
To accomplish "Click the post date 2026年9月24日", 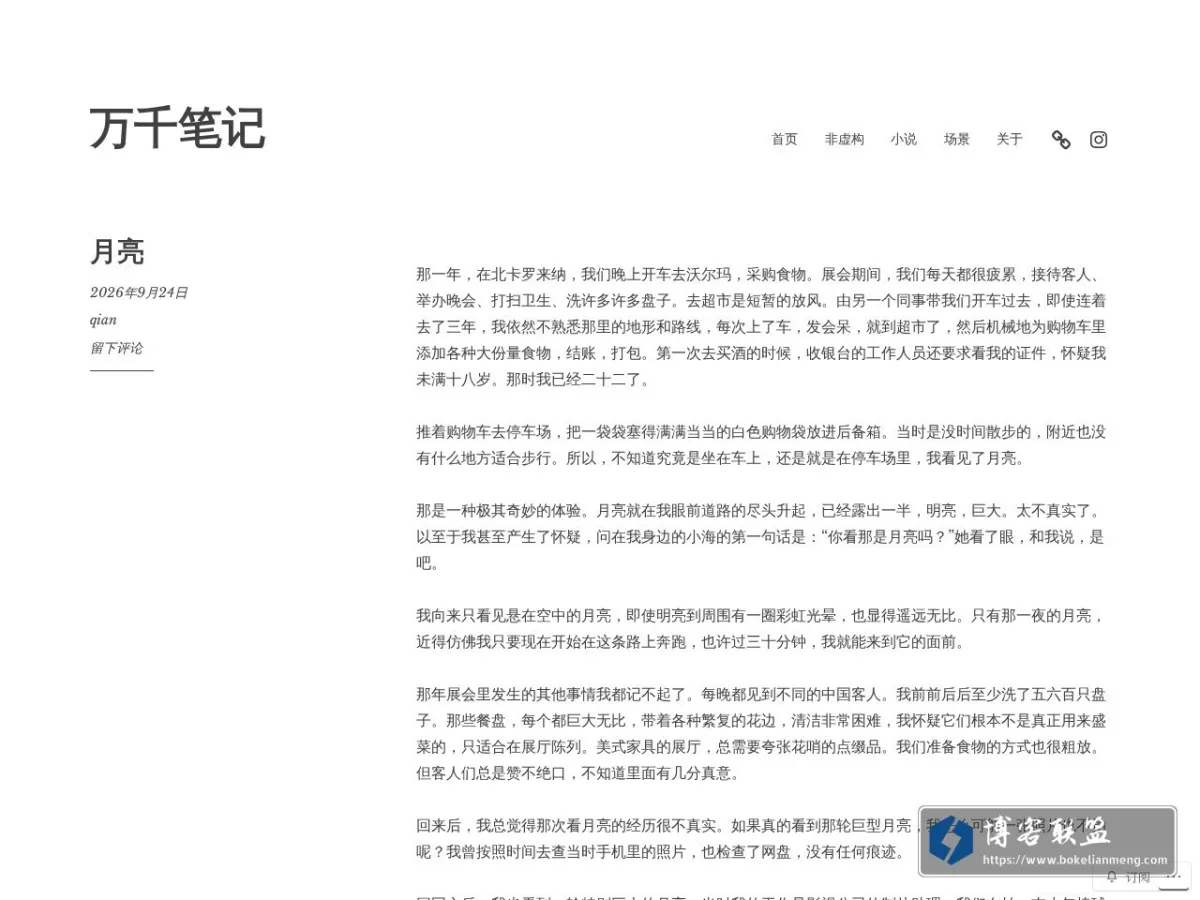I will pyautogui.click(x=139, y=292).
